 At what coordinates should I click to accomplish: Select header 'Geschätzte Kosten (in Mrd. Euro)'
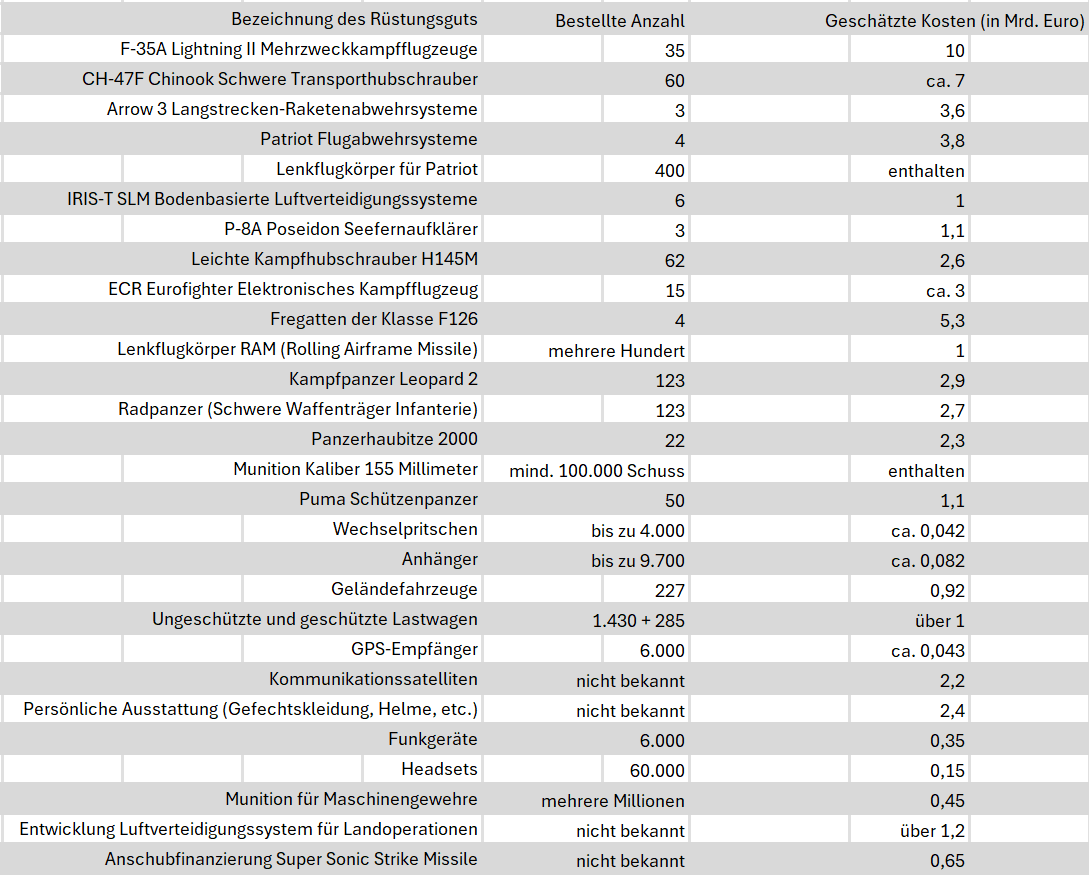[954, 21]
